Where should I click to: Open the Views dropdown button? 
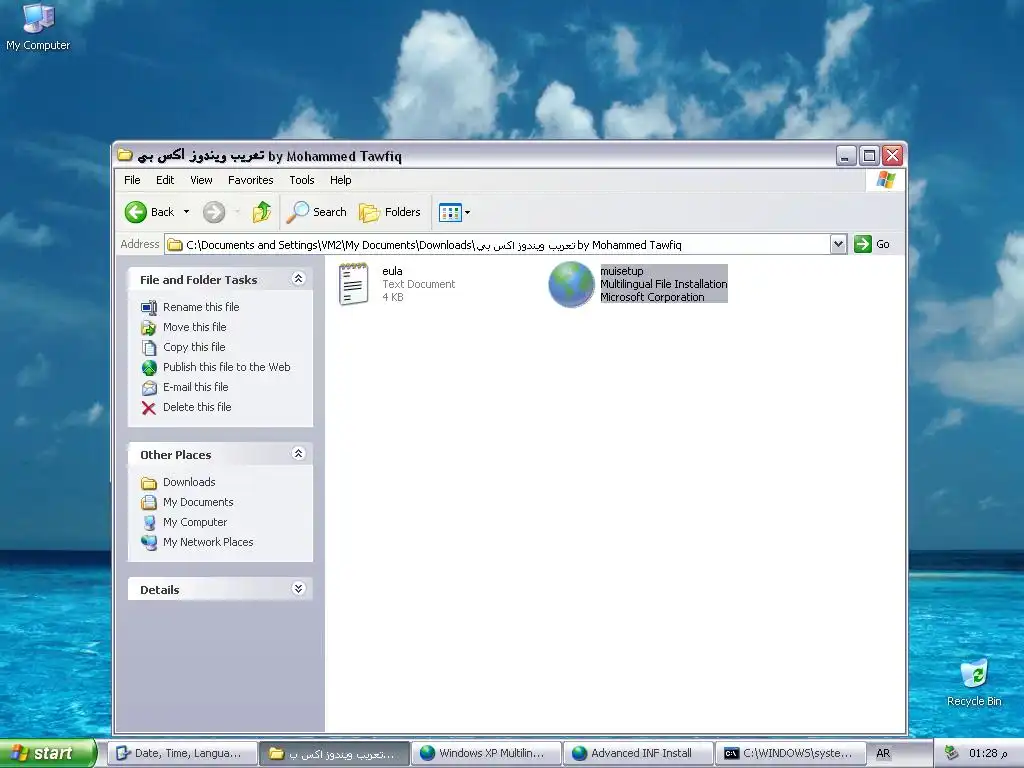[x=455, y=212]
